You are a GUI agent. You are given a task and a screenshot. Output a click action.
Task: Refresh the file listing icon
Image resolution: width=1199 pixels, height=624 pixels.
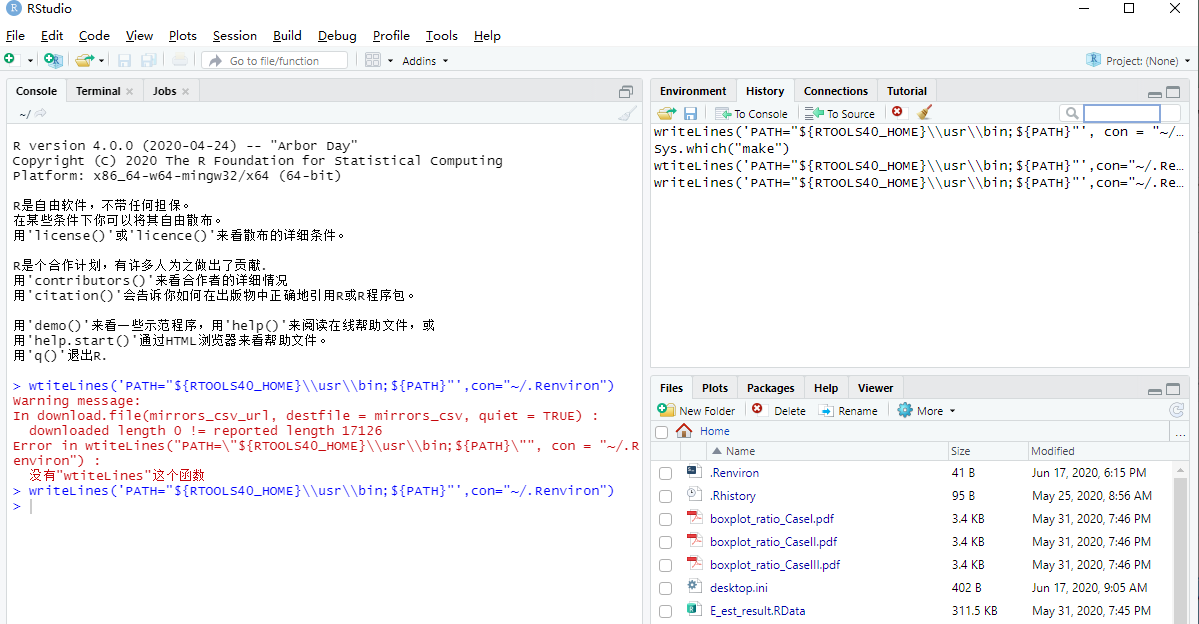pyautogui.click(x=1176, y=411)
